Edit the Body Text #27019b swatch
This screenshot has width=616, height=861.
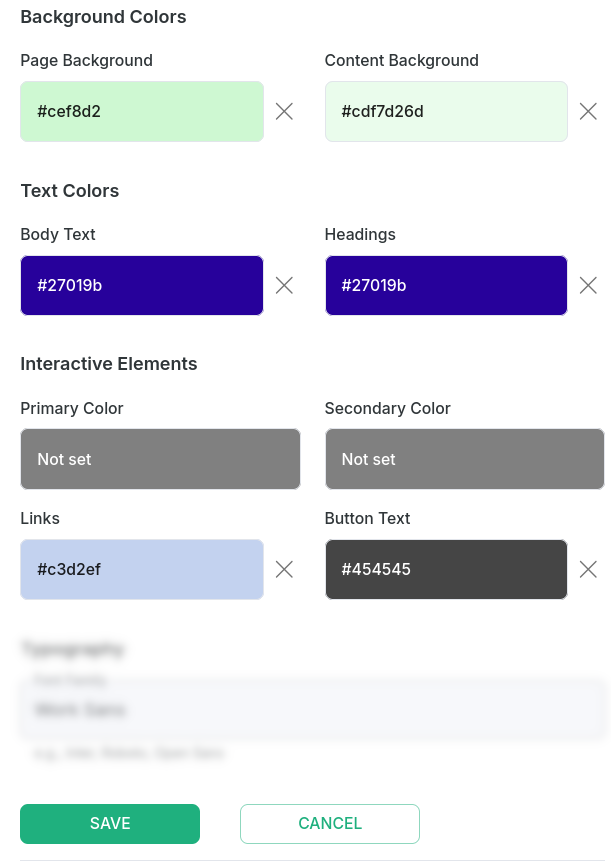(x=142, y=285)
